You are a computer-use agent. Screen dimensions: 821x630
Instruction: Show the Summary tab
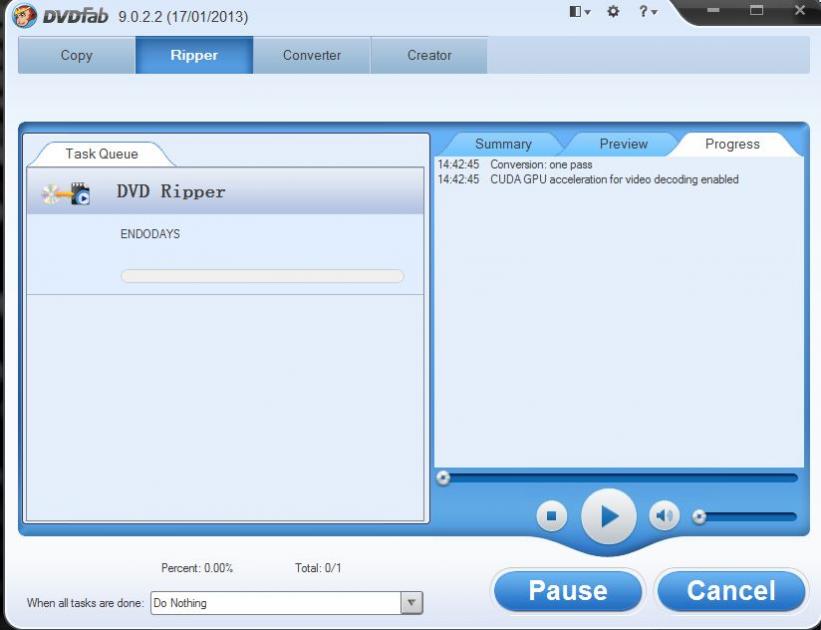503,144
